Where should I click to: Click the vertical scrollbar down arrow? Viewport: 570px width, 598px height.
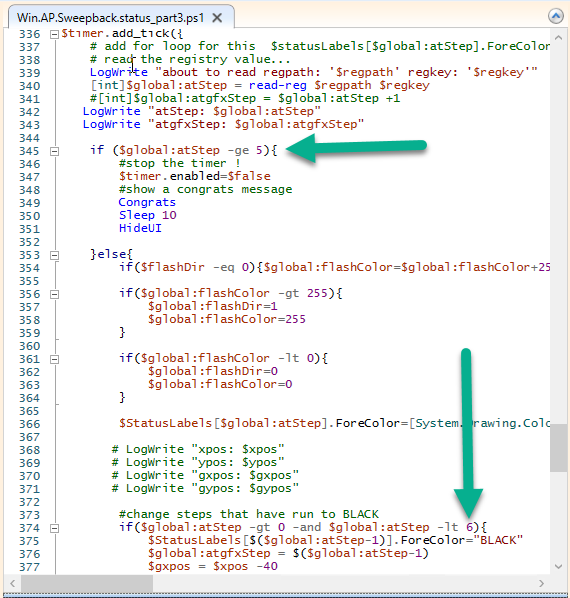tap(558, 566)
